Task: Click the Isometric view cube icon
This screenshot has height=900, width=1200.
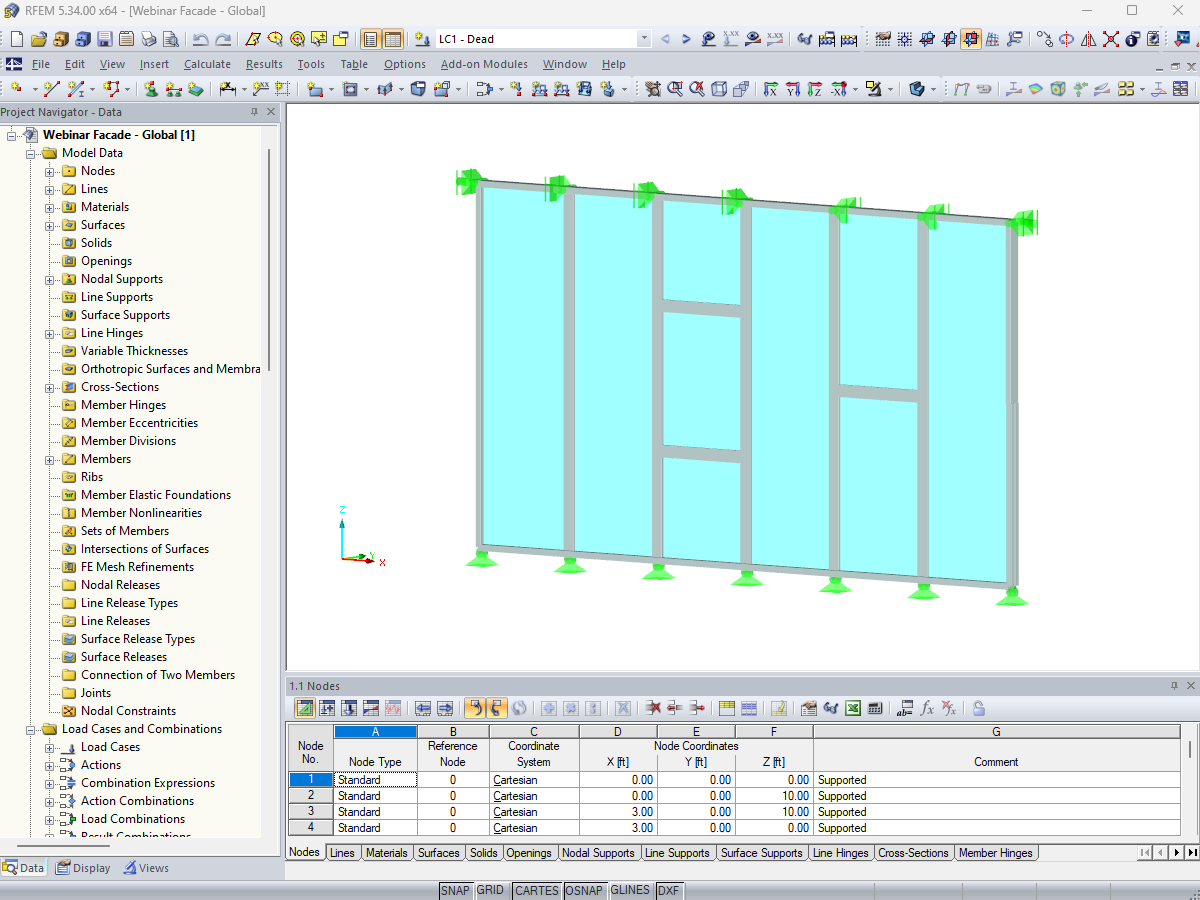Action: pos(719,89)
